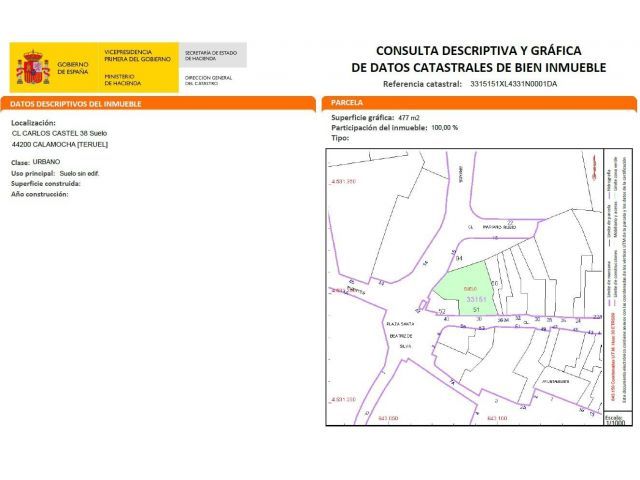Viewport: 640px width, 480px height.
Task: Click 'SECRETARÍA DE ESTADO DE HACIENDA' text
Action: tap(211, 56)
